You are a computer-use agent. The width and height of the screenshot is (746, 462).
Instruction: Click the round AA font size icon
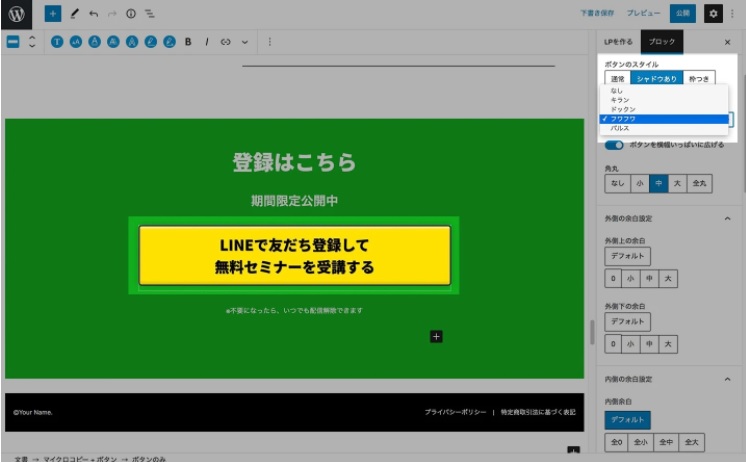(x=76, y=42)
